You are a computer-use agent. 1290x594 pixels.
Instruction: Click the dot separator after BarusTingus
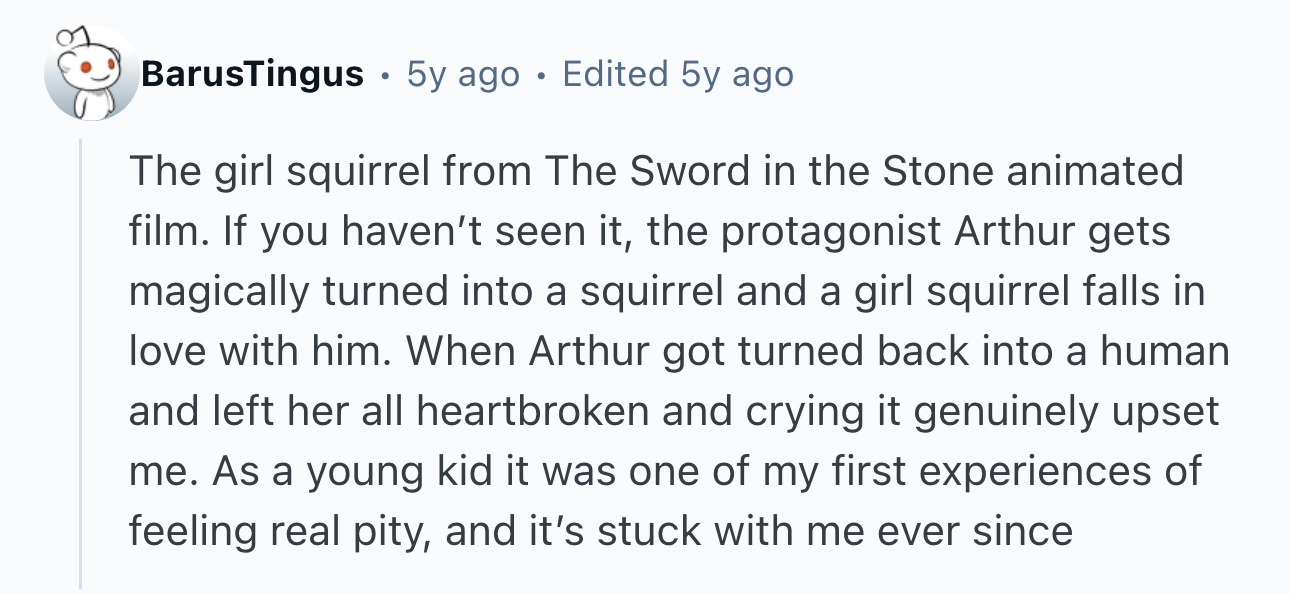coord(384,75)
